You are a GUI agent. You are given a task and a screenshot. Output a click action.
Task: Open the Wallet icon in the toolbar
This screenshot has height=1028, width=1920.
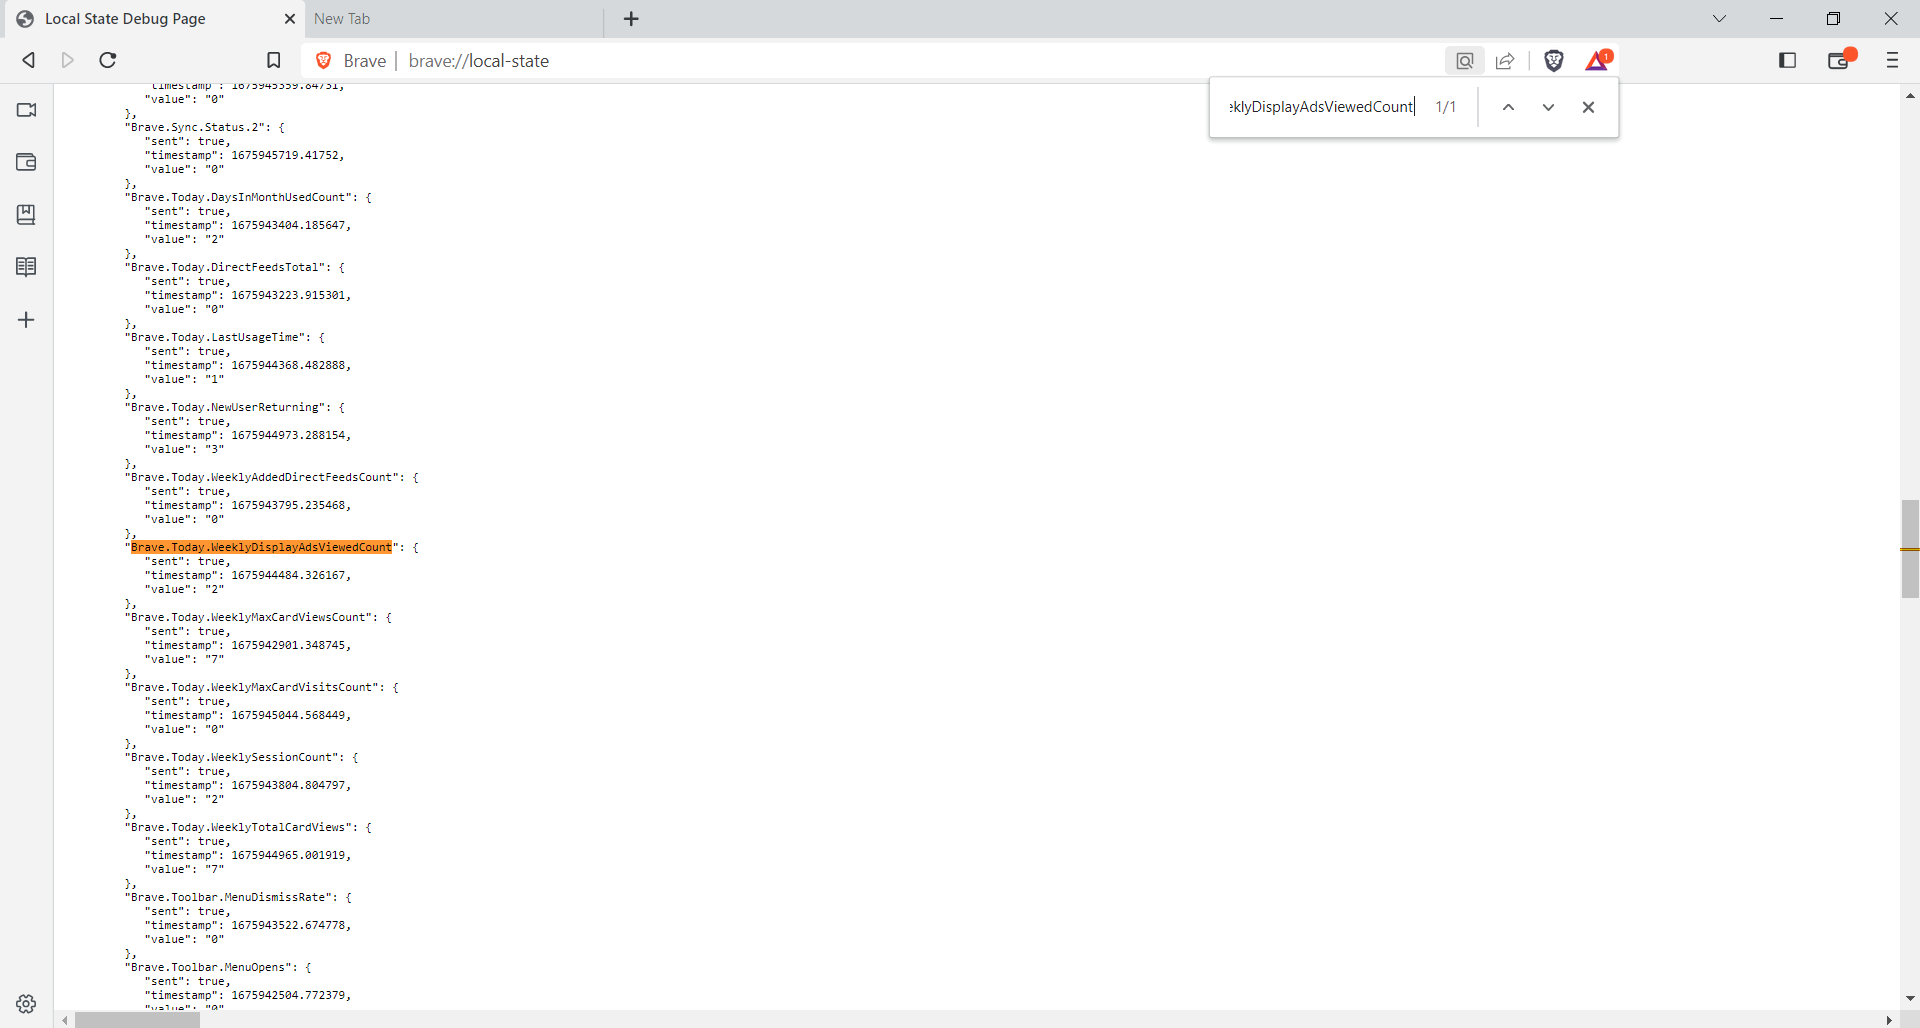tap(1839, 60)
